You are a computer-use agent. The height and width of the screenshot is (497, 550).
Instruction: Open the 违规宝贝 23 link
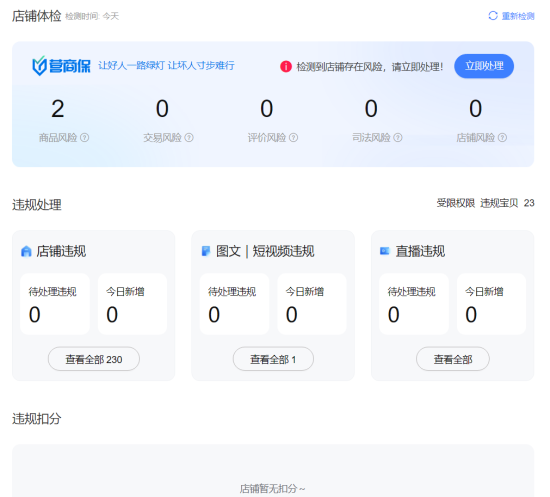coord(507,203)
